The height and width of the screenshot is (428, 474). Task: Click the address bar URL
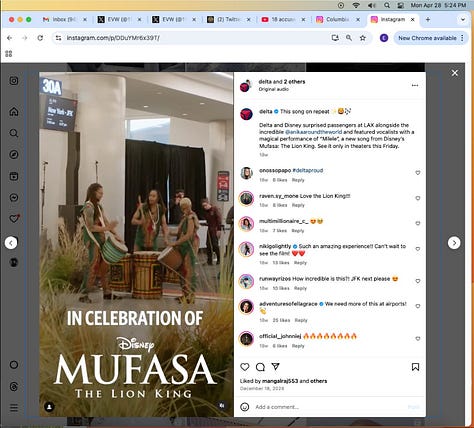(113, 38)
